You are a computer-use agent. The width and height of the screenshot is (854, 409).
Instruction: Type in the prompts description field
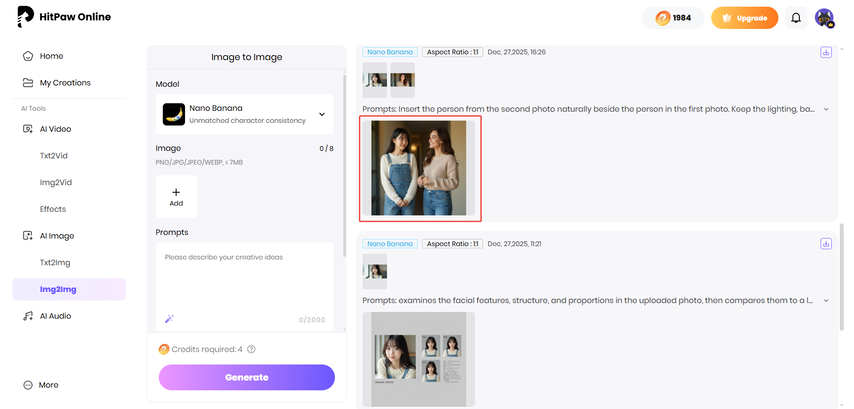tap(244, 280)
